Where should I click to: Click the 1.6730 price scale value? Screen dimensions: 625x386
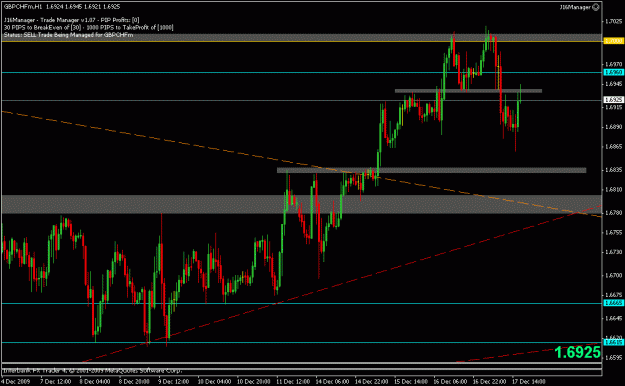coord(614,252)
